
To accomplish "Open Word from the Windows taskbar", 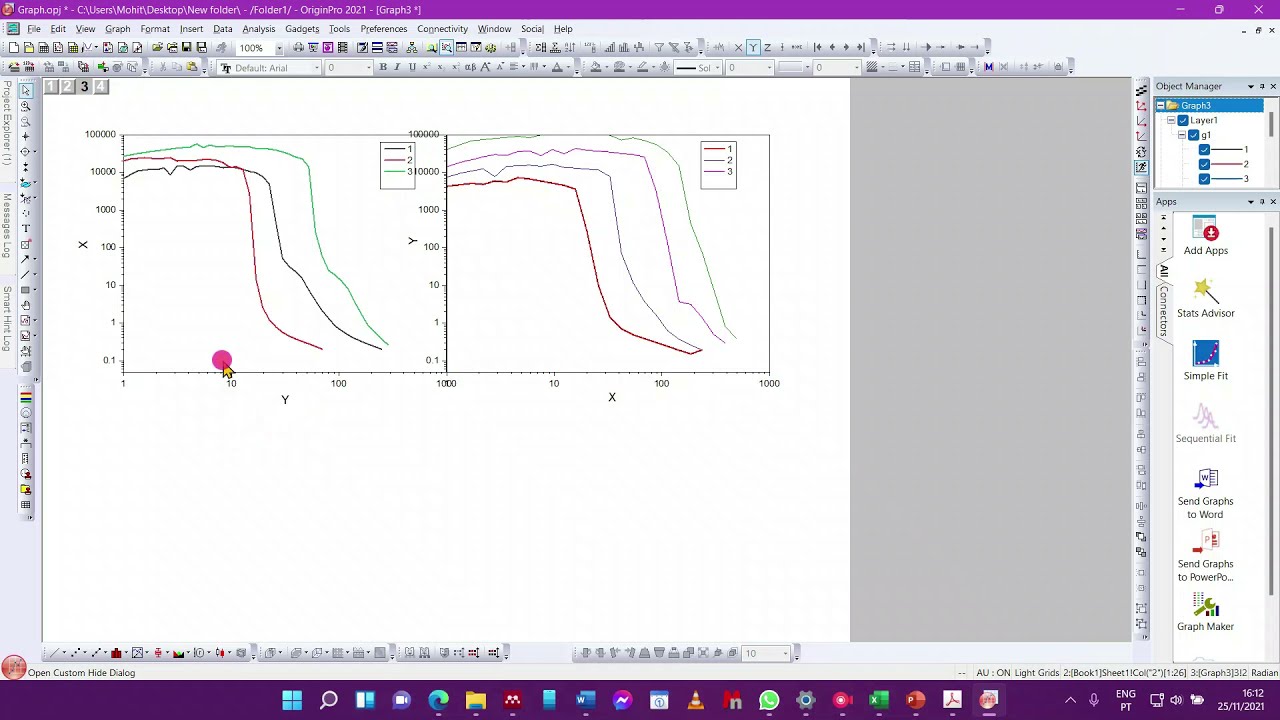I will pos(585,700).
